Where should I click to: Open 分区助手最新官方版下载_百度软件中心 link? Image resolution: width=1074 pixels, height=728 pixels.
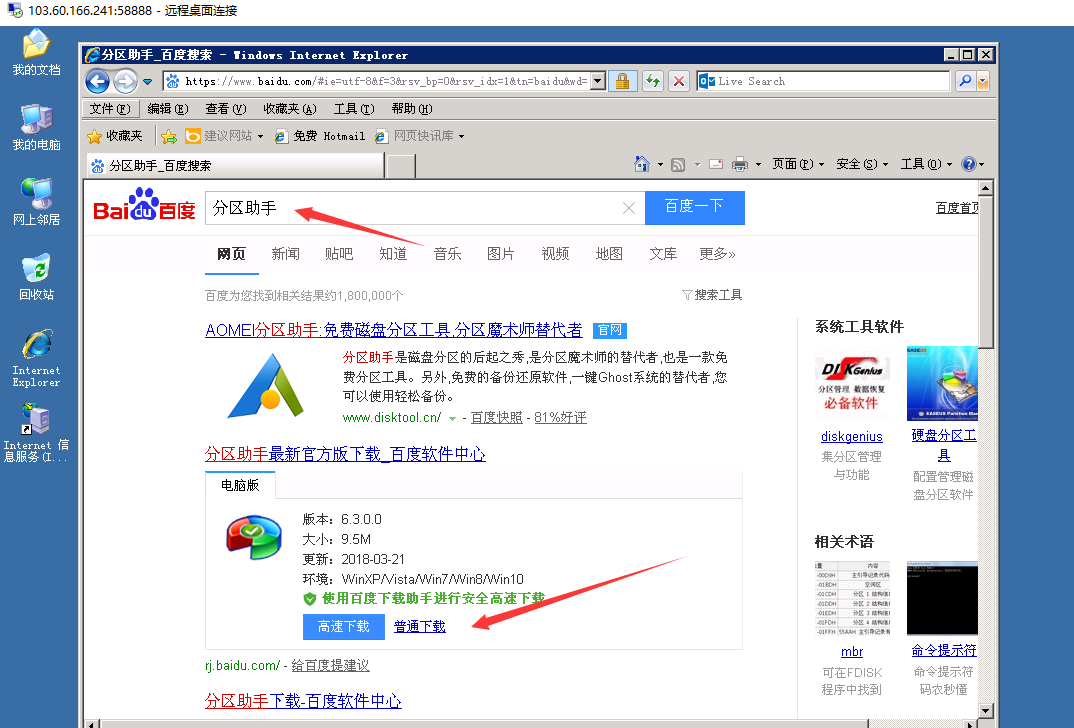tap(345, 454)
